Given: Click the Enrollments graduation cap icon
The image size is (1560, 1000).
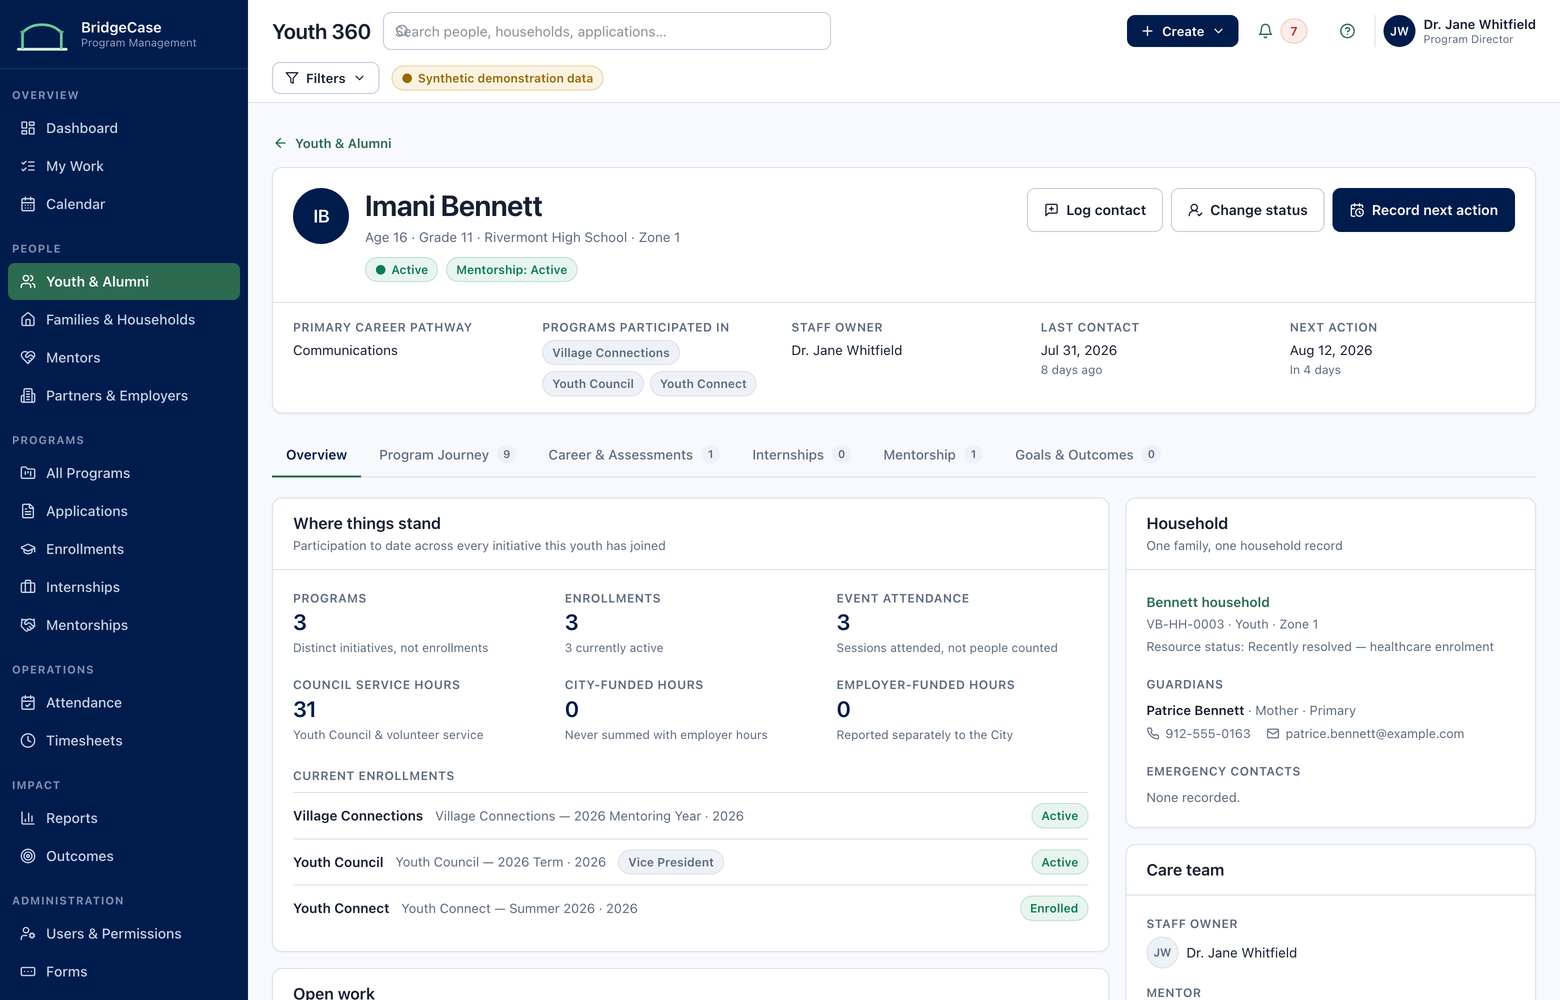Looking at the screenshot, I should click(x=28, y=549).
